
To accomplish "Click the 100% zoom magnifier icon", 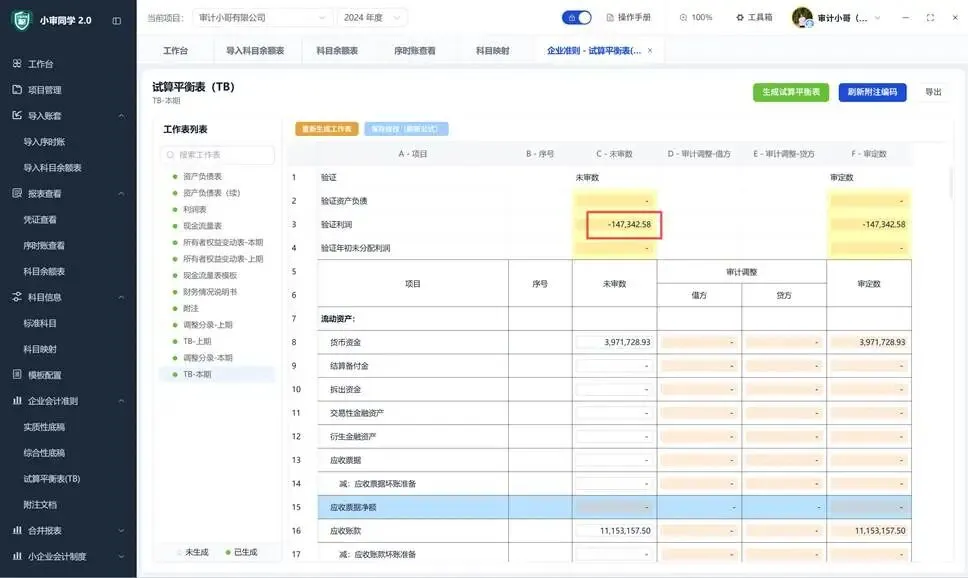I will tap(683, 17).
